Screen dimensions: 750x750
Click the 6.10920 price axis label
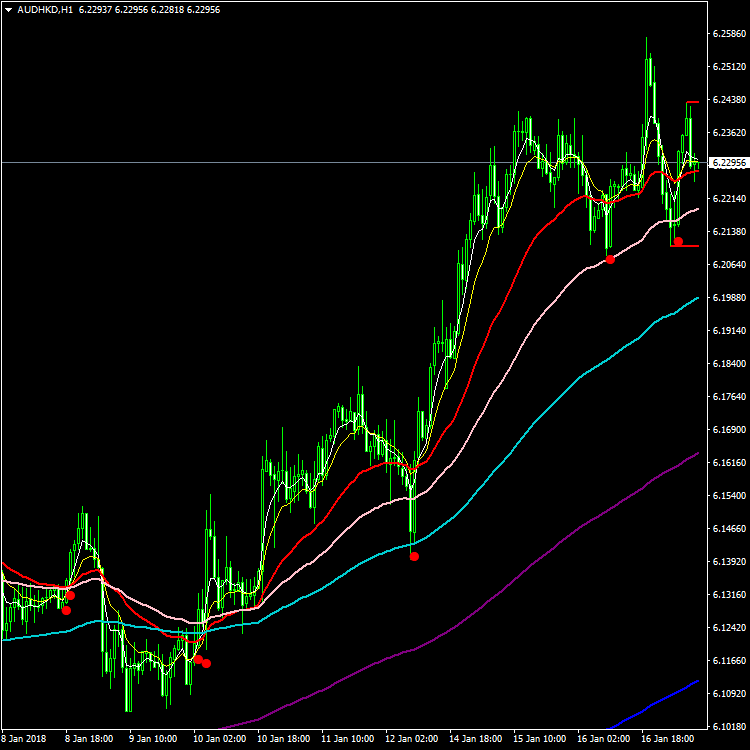[729, 694]
